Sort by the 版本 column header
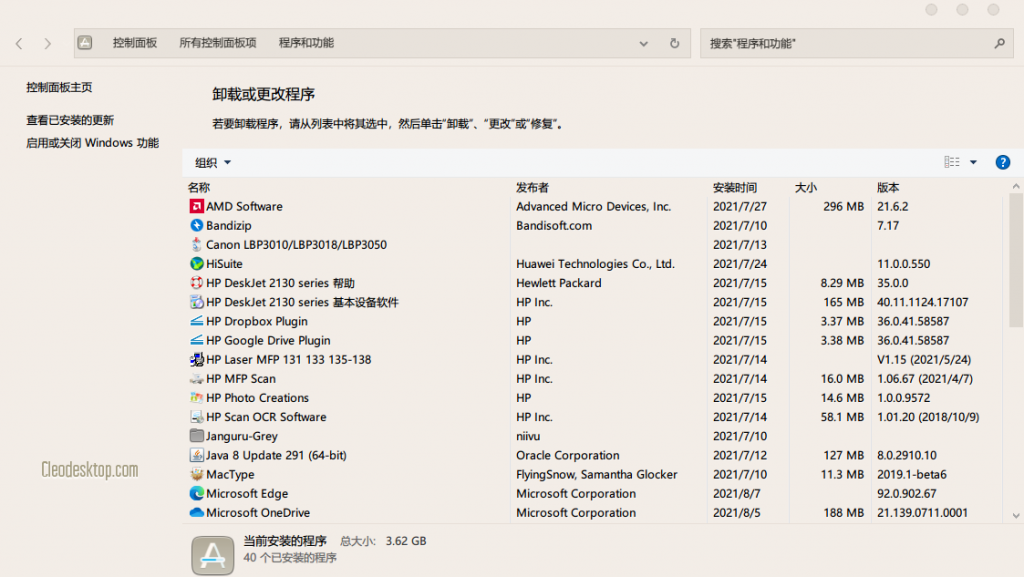The width and height of the screenshot is (1024, 577). coord(888,188)
